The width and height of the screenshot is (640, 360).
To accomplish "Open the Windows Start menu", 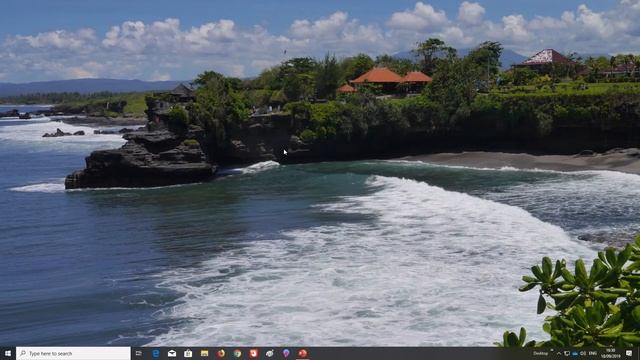I will click(8, 353).
